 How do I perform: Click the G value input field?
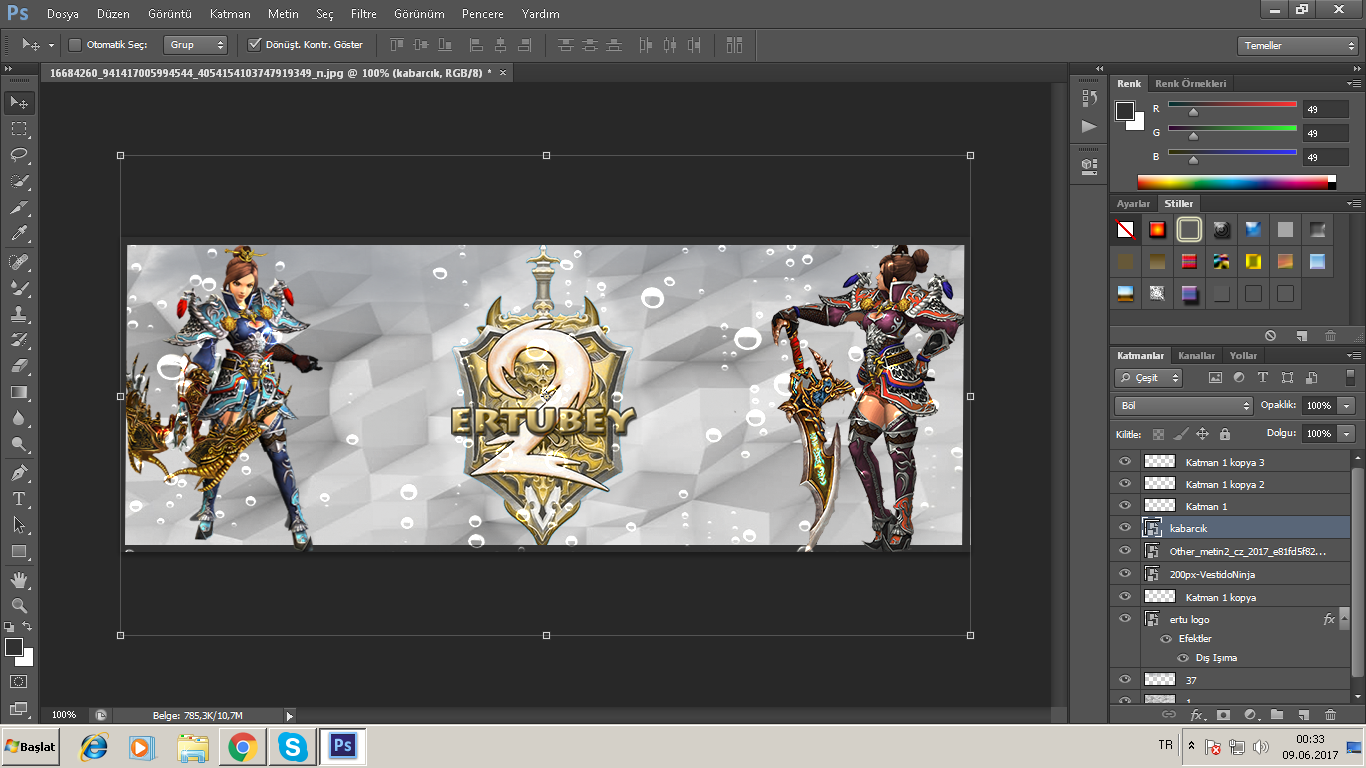(1326, 133)
